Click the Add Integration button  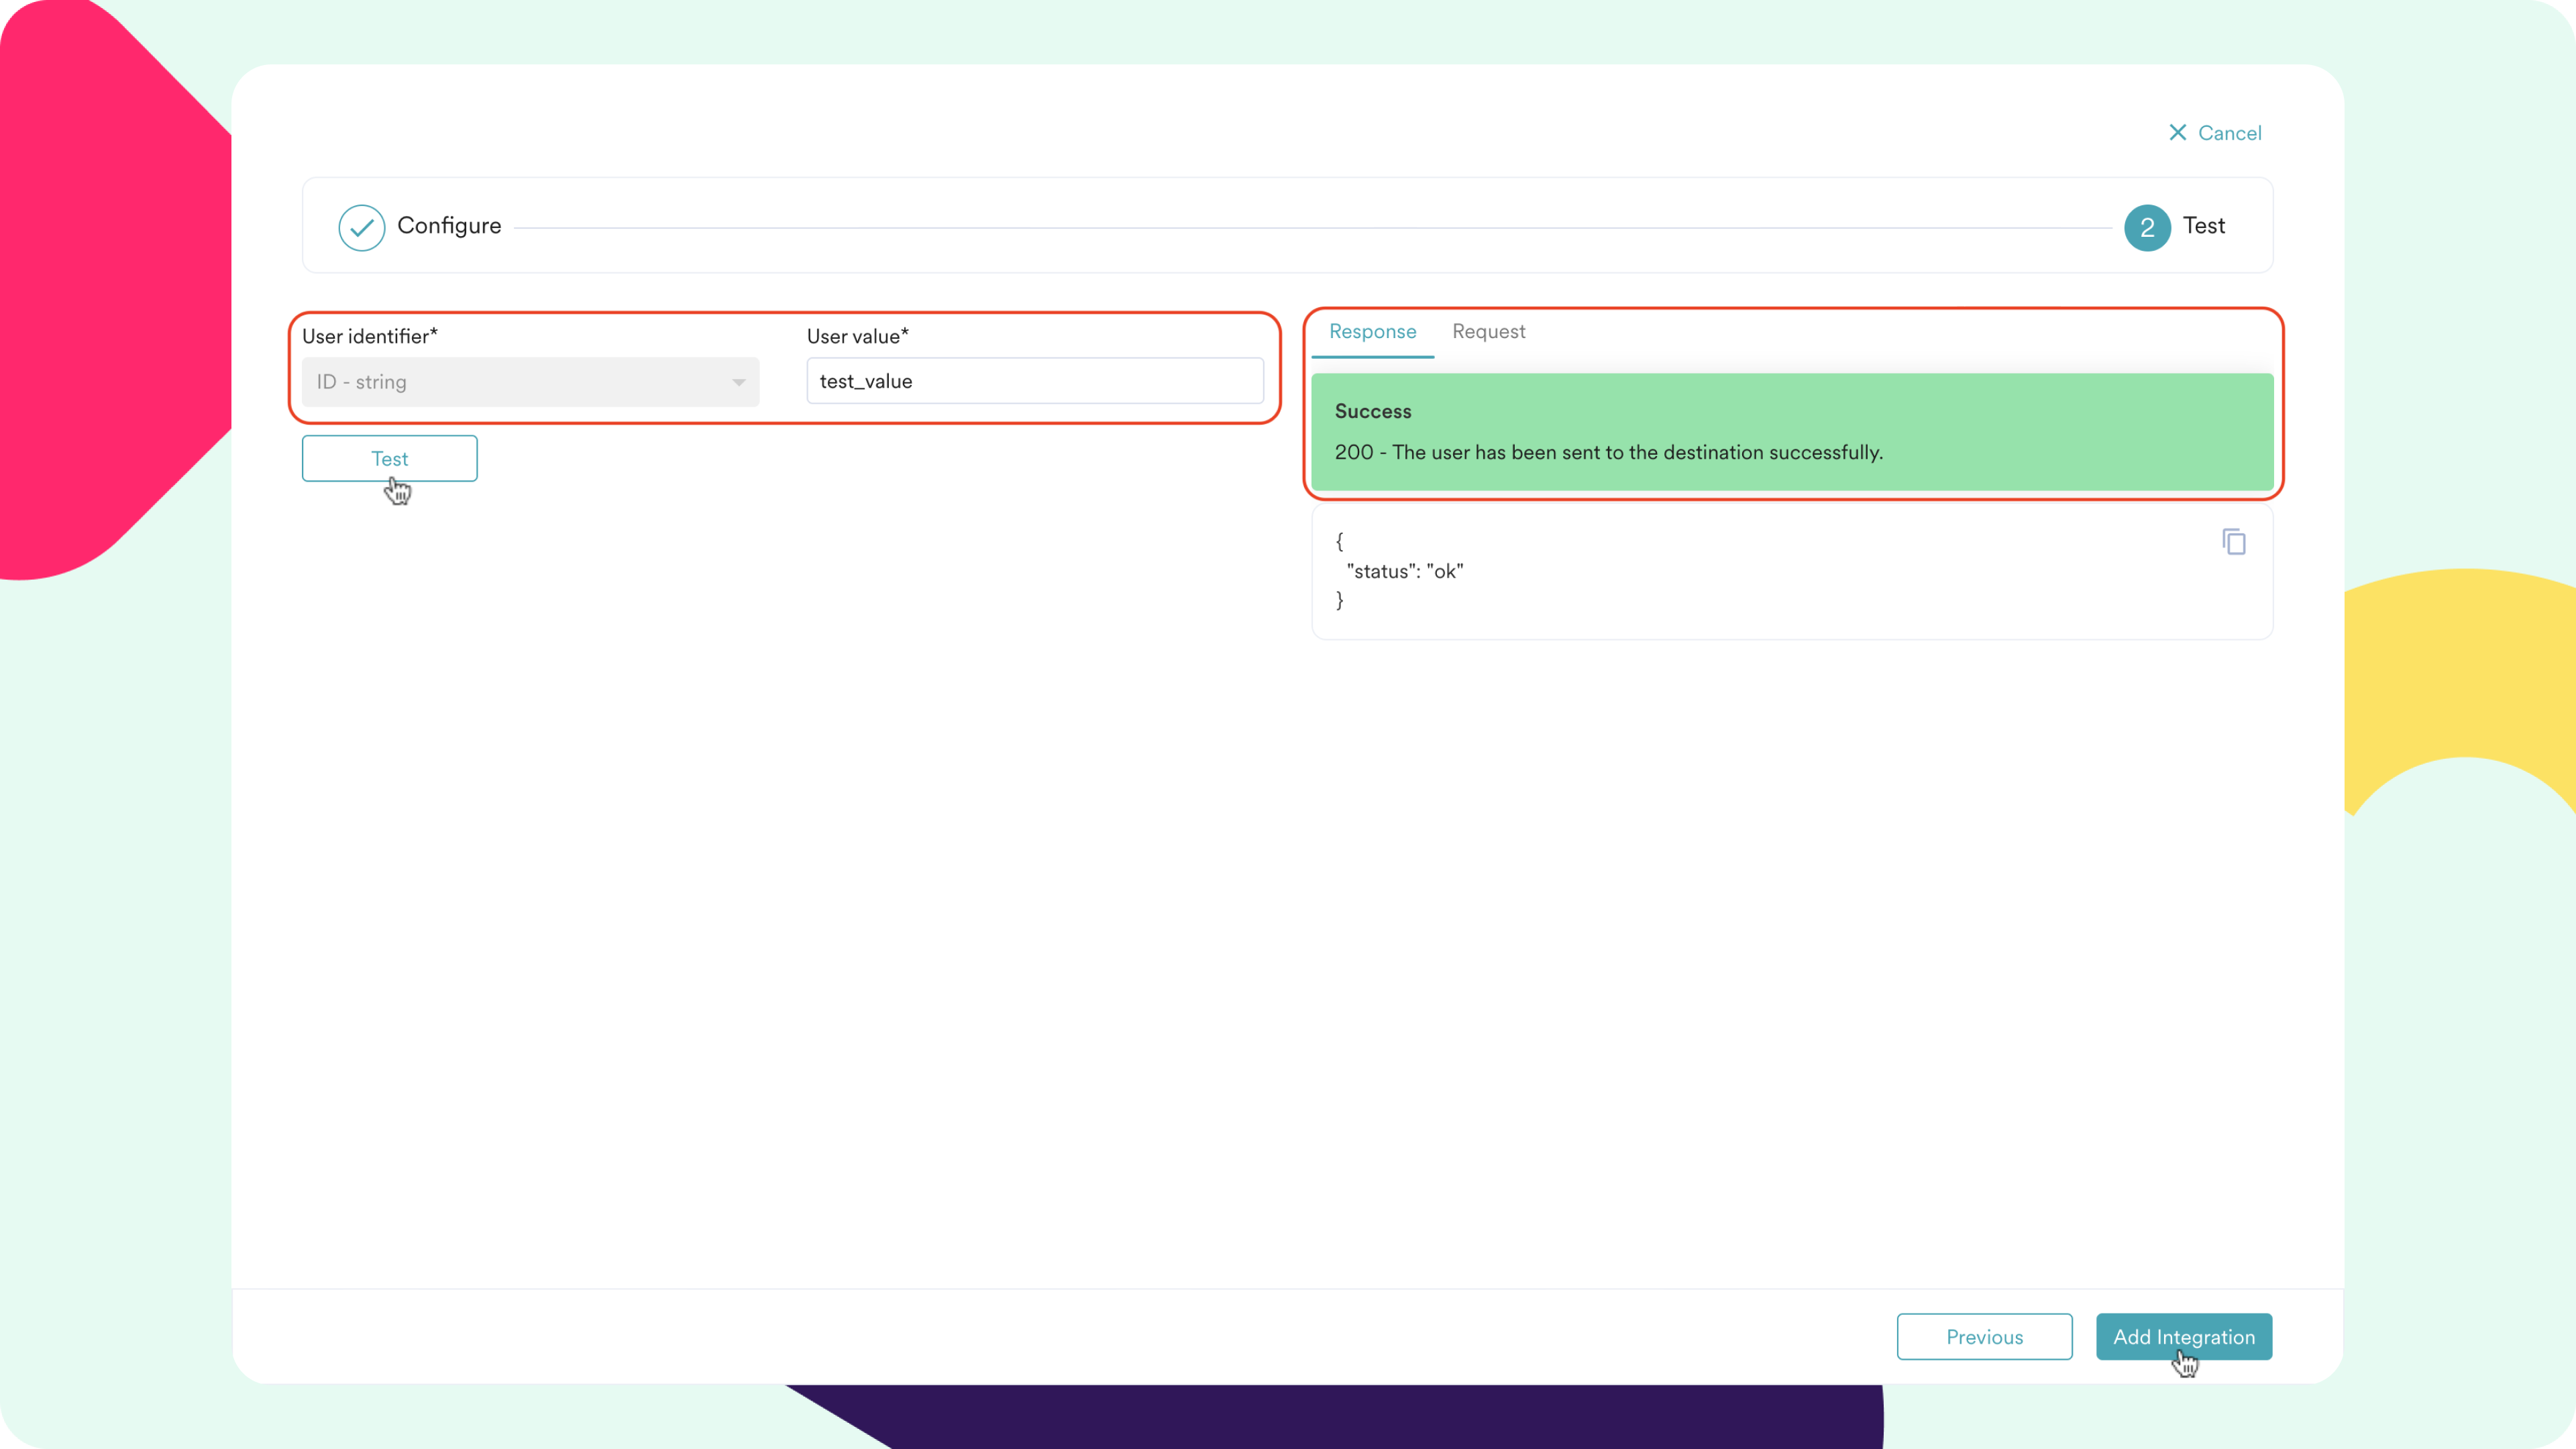click(x=2183, y=1336)
